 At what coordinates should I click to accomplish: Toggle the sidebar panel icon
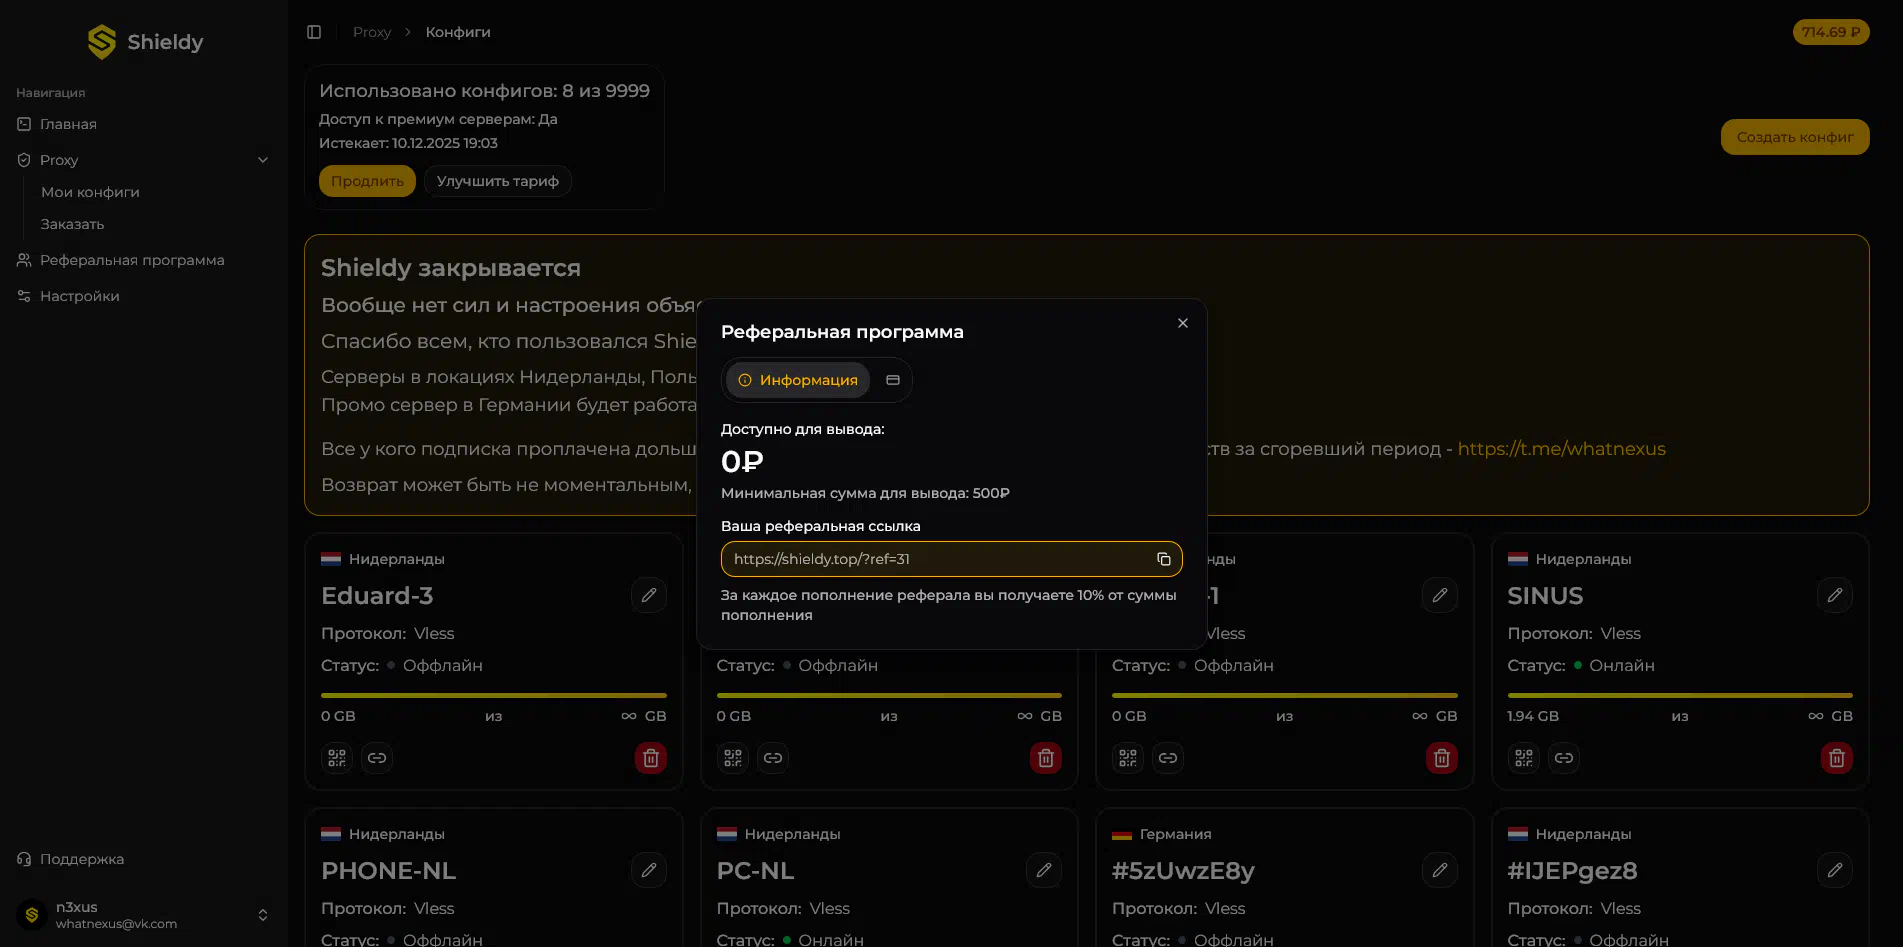(314, 32)
